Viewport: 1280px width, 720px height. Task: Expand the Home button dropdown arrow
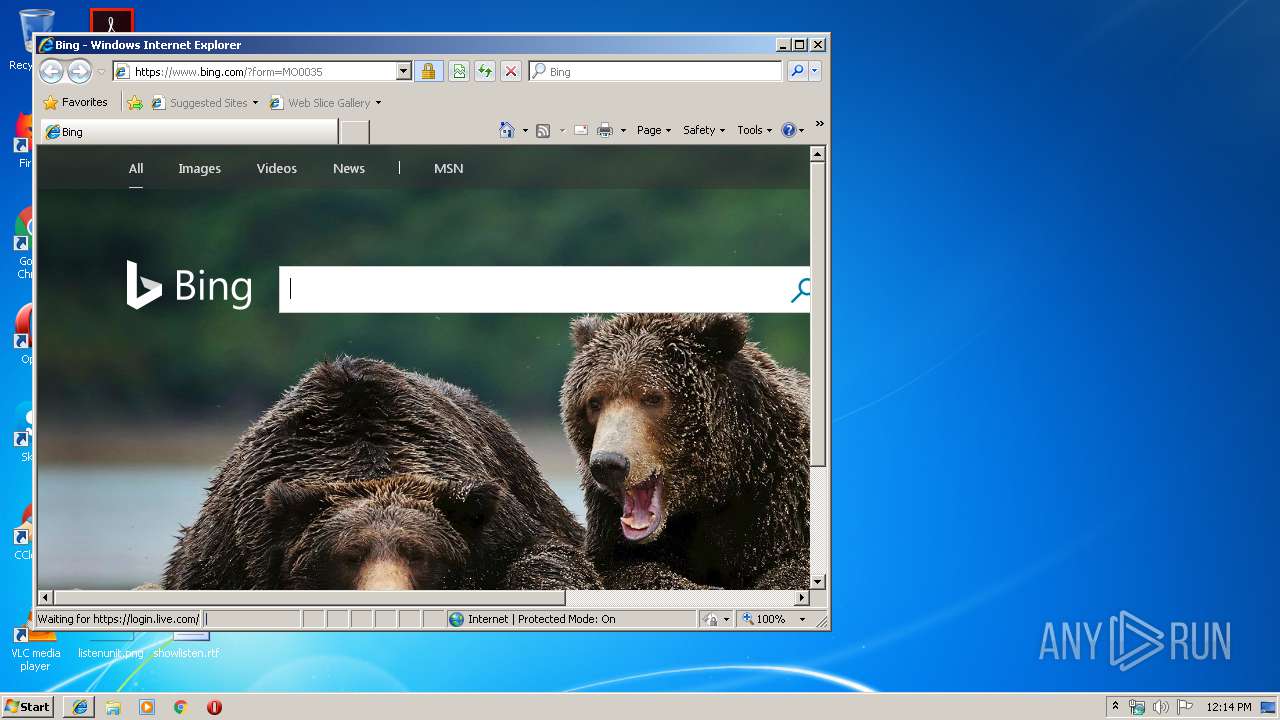pos(525,131)
